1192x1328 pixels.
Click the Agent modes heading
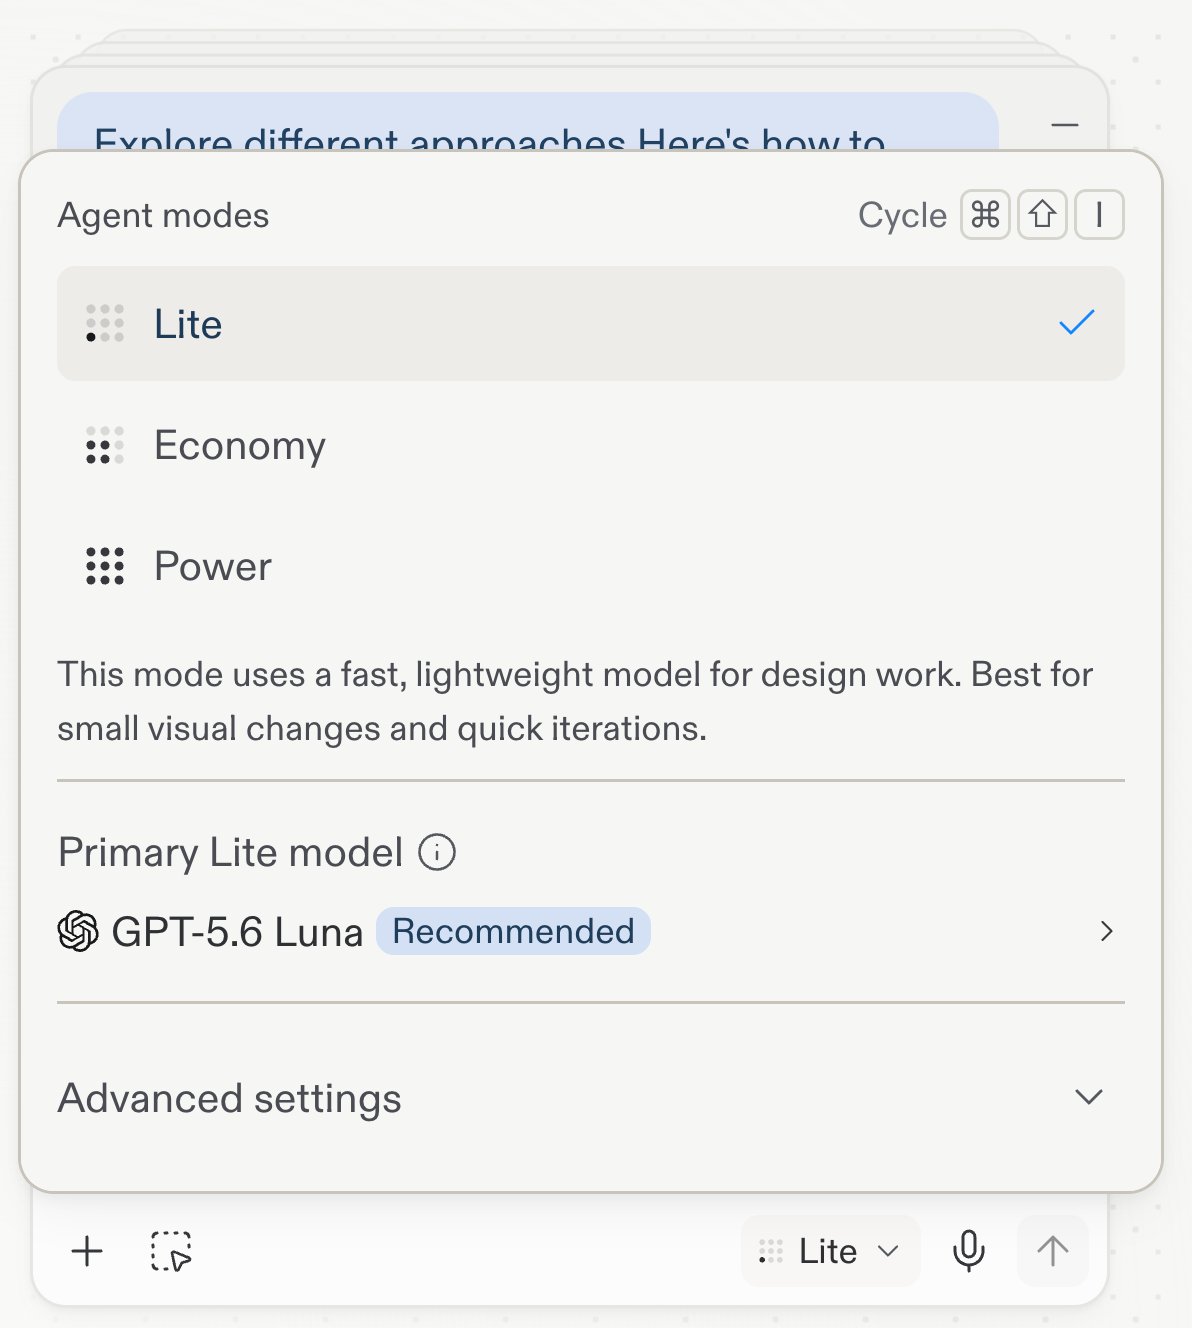pos(164,215)
